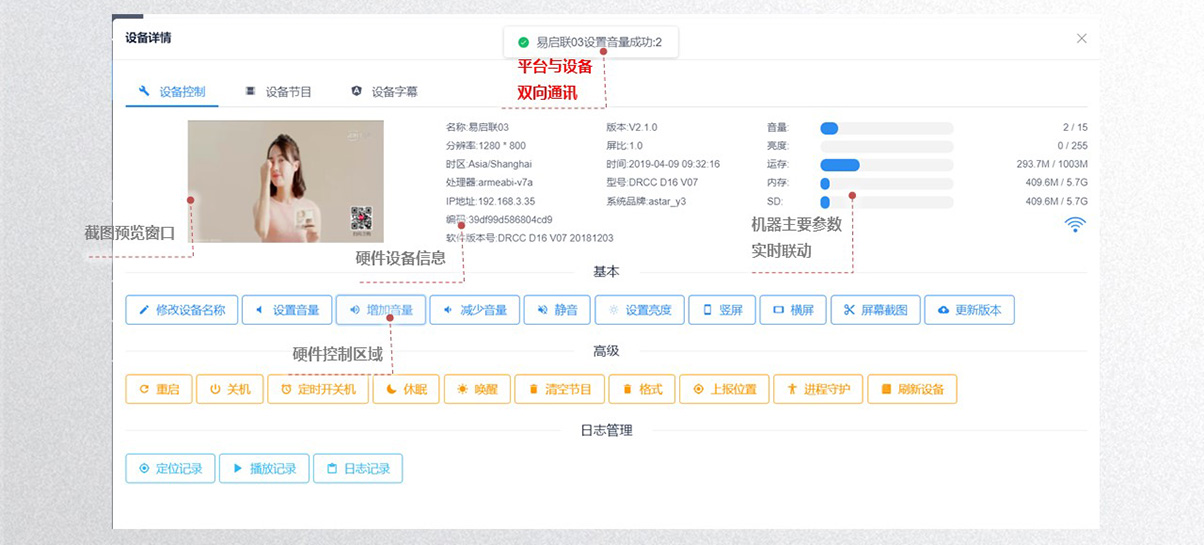Open the 播放记录 playback log
This screenshot has height=545, width=1204.
coord(264,468)
